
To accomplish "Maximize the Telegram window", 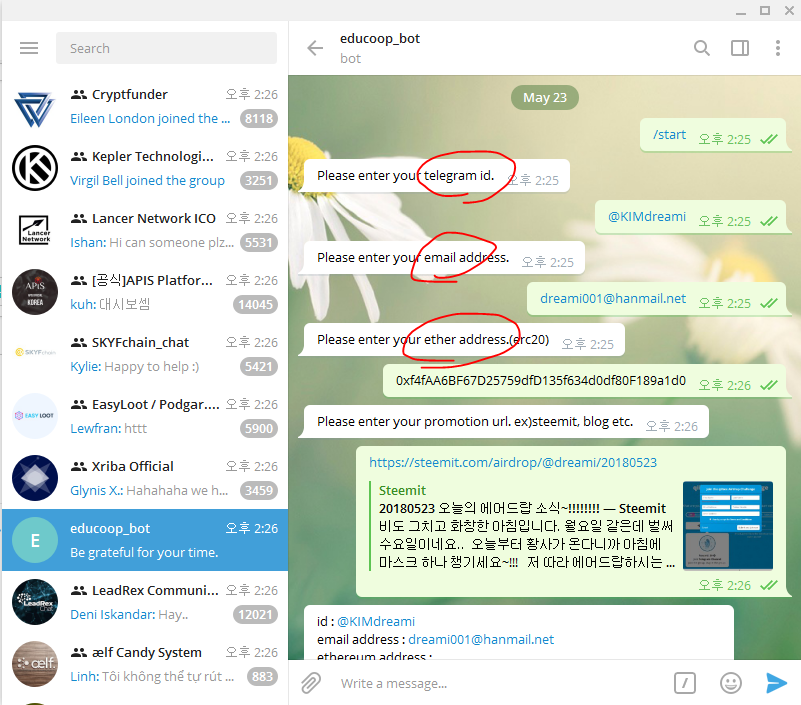I will coord(765,10).
